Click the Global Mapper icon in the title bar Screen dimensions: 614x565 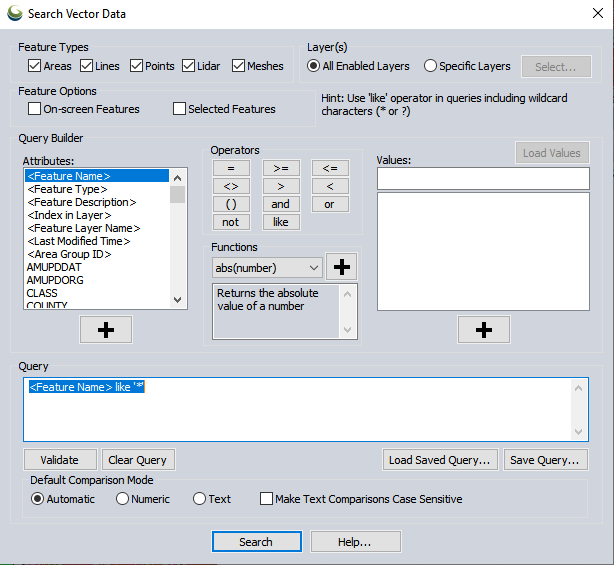(x=13, y=14)
